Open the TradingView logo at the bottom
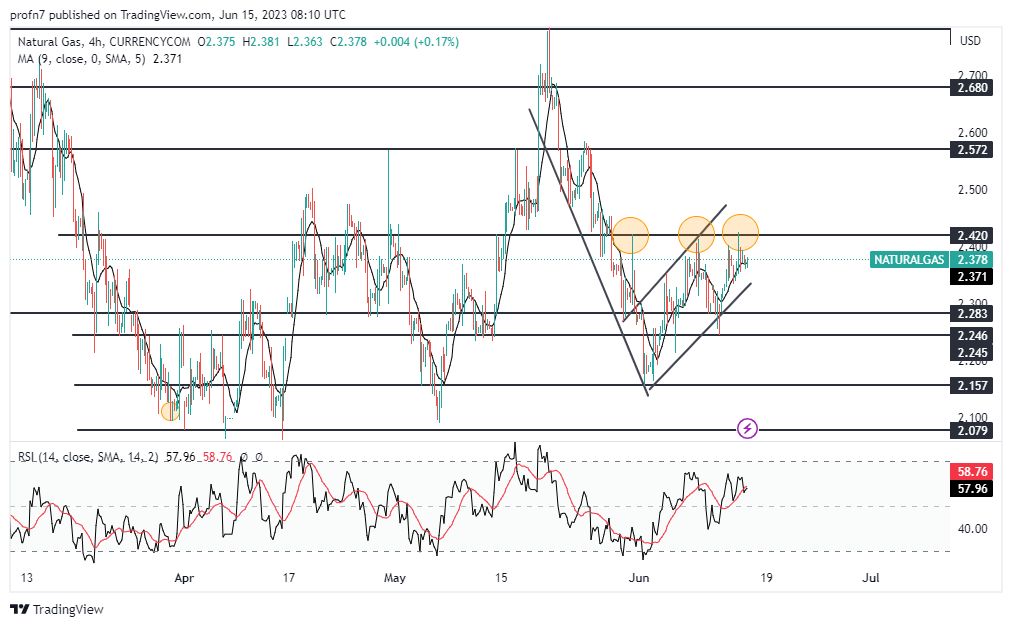 (x=57, y=609)
